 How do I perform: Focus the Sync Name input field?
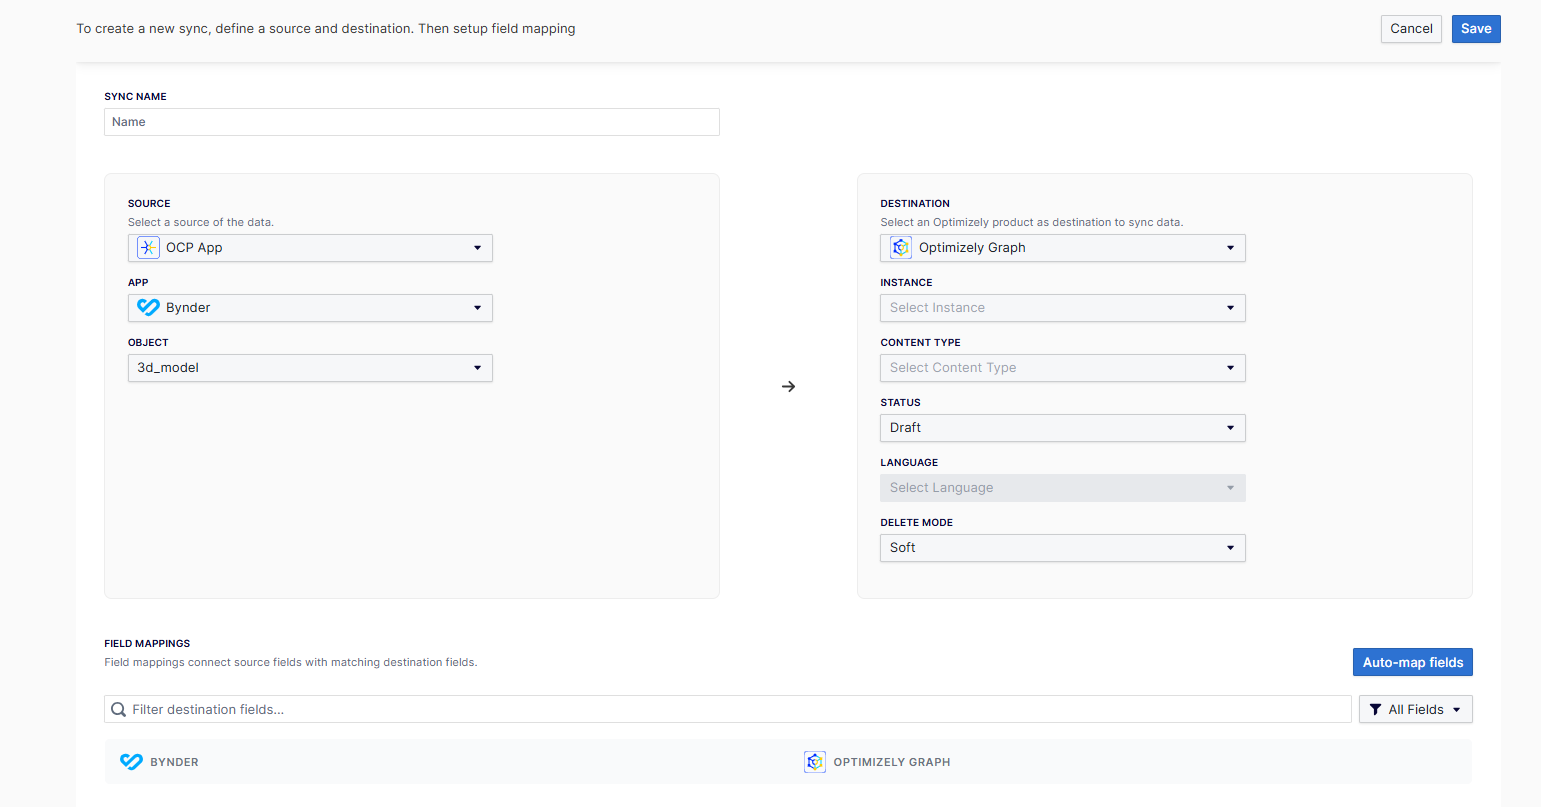click(411, 122)
